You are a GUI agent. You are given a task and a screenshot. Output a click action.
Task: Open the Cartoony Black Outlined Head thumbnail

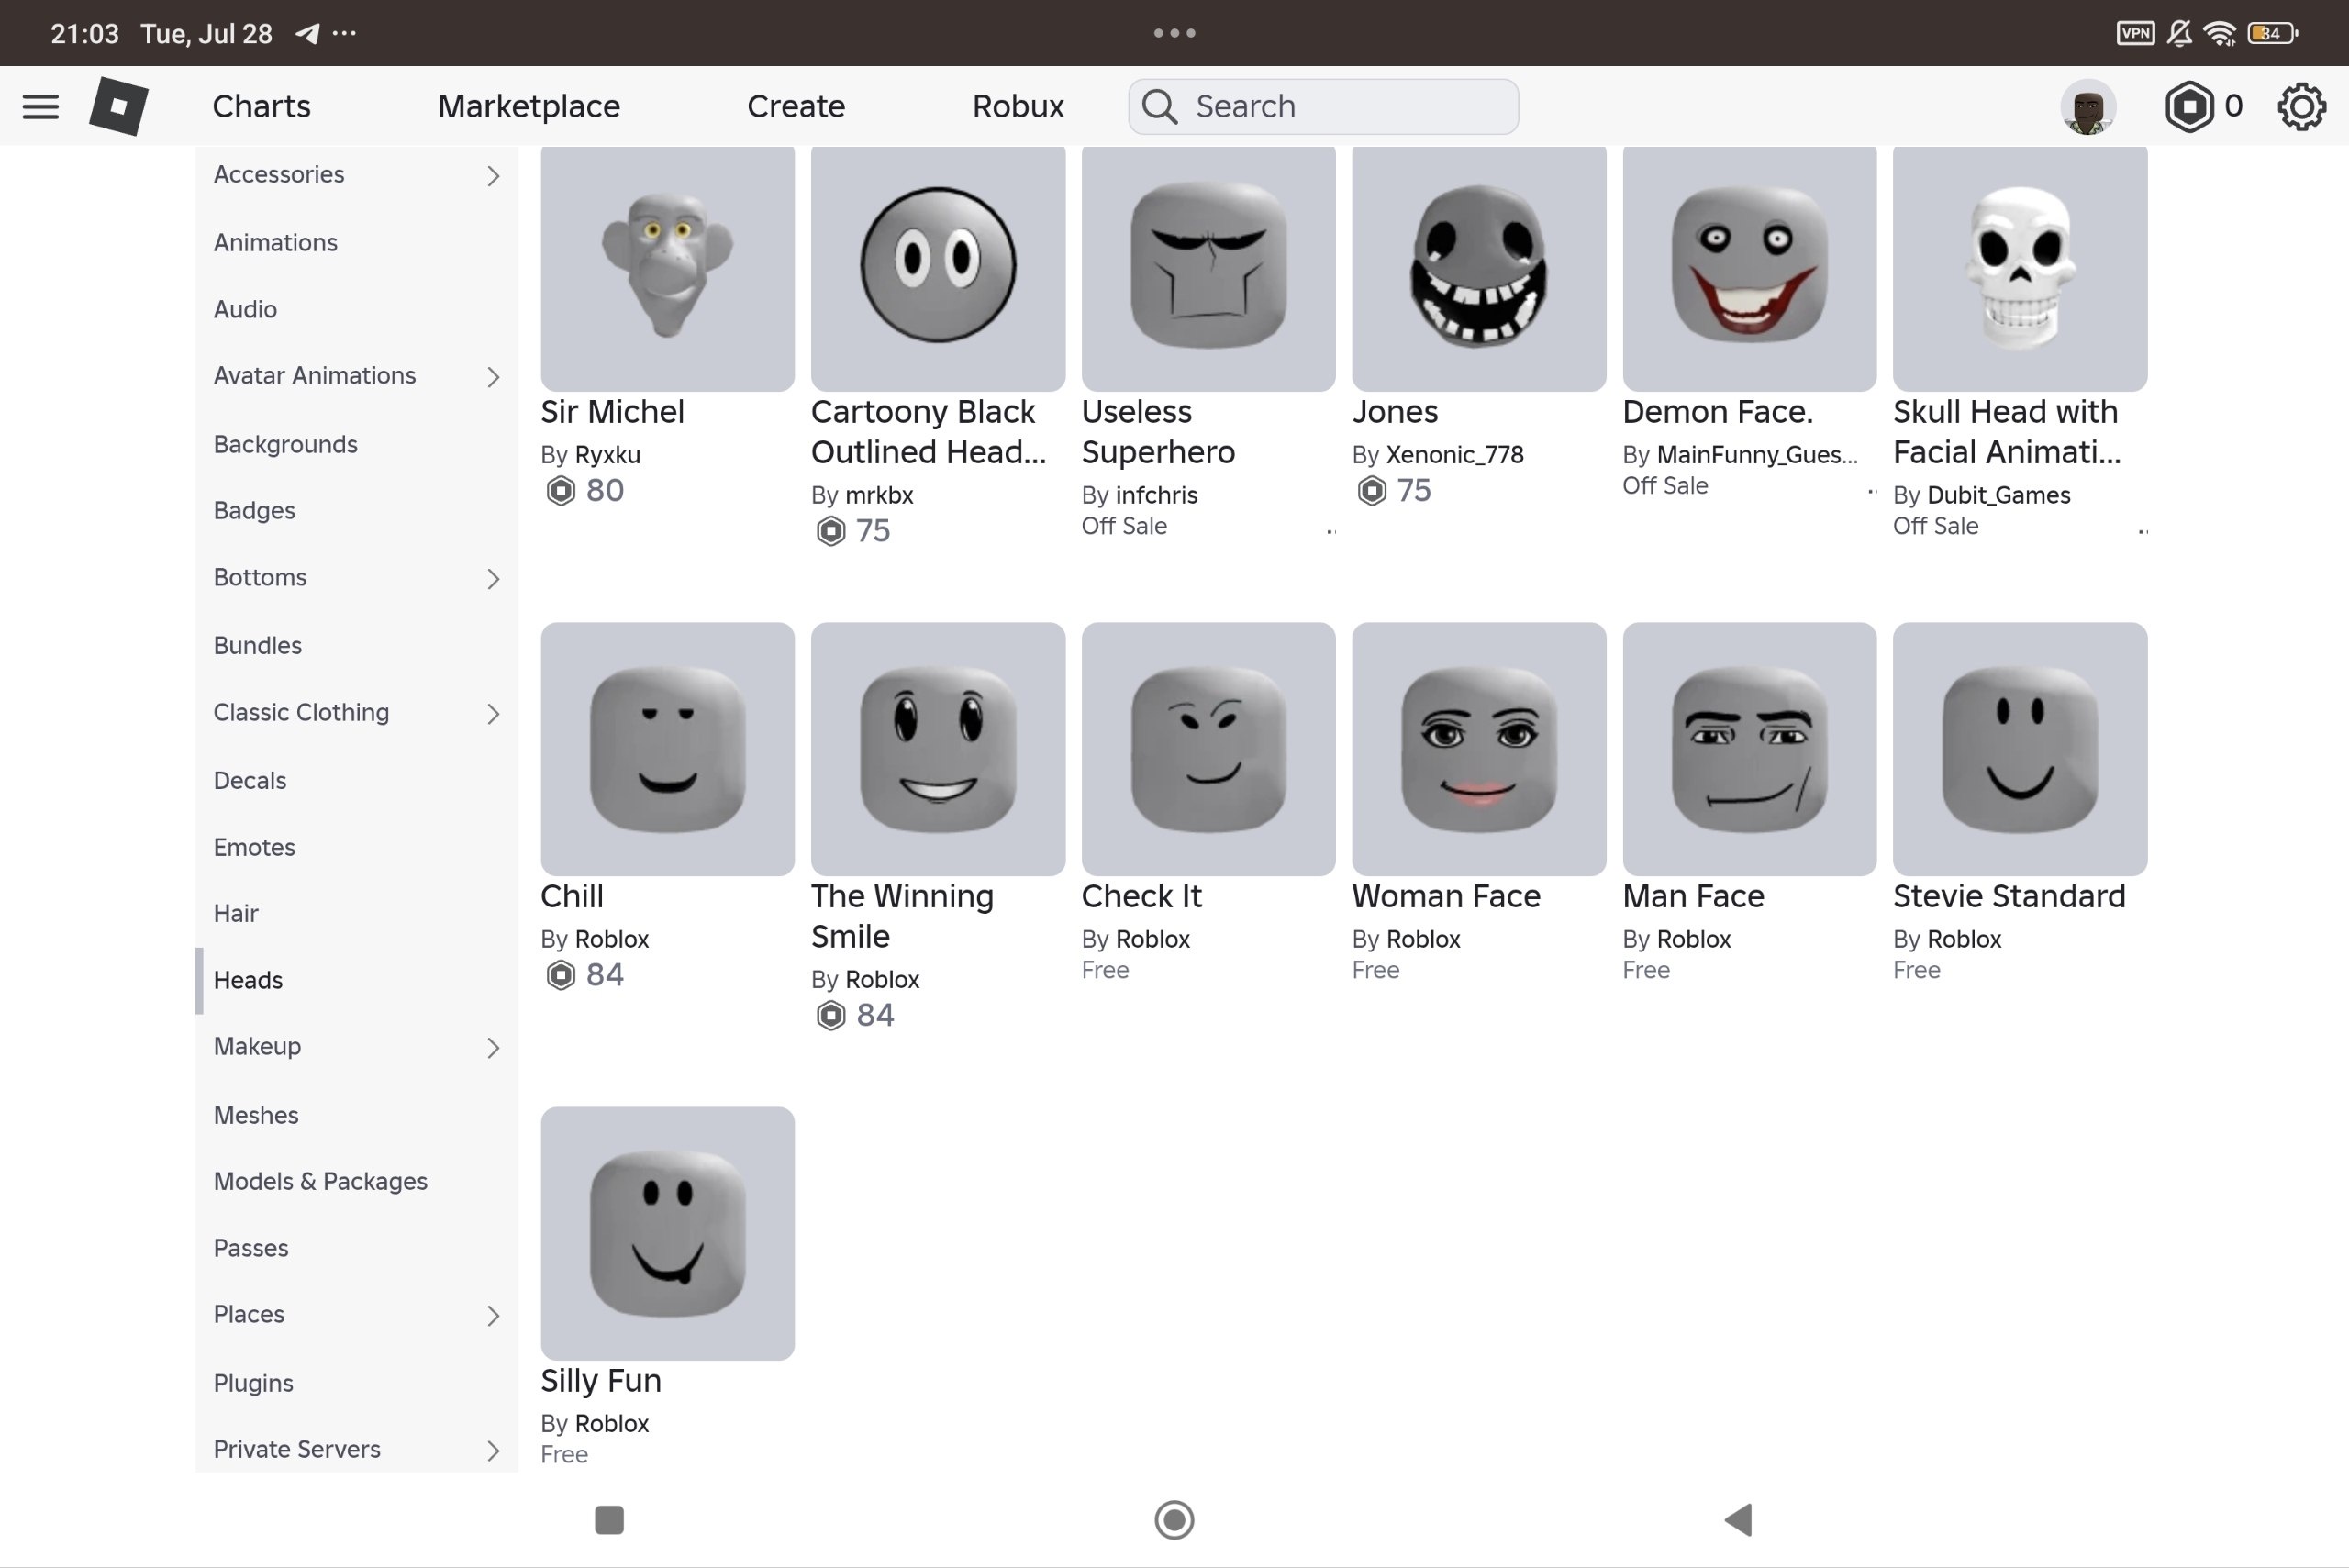tap(938, 268)
